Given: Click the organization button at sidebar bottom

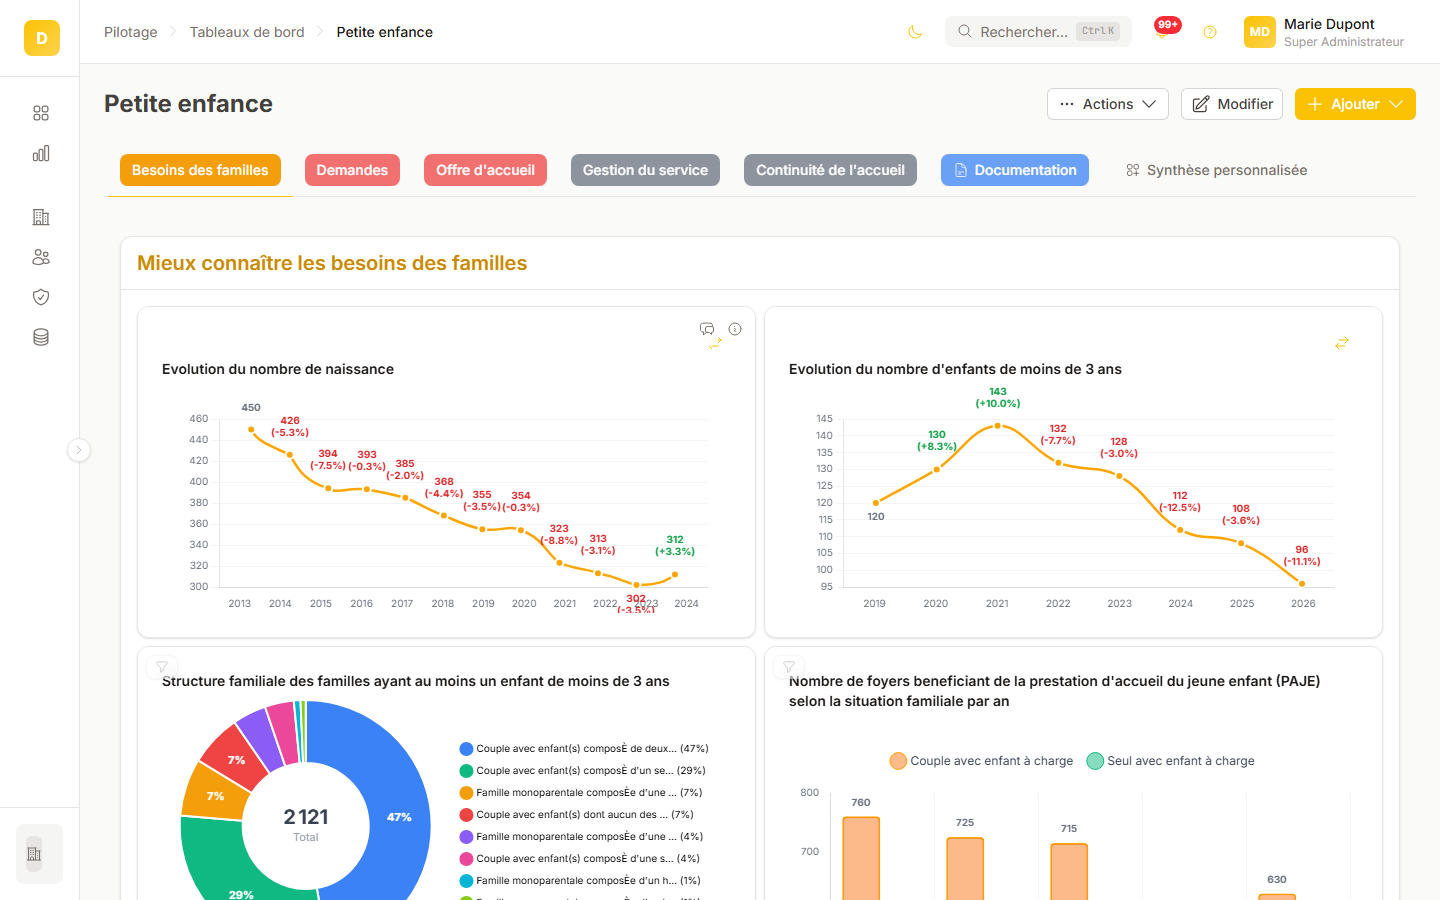Looking at the screenshot, I should [x=39, y=854].
